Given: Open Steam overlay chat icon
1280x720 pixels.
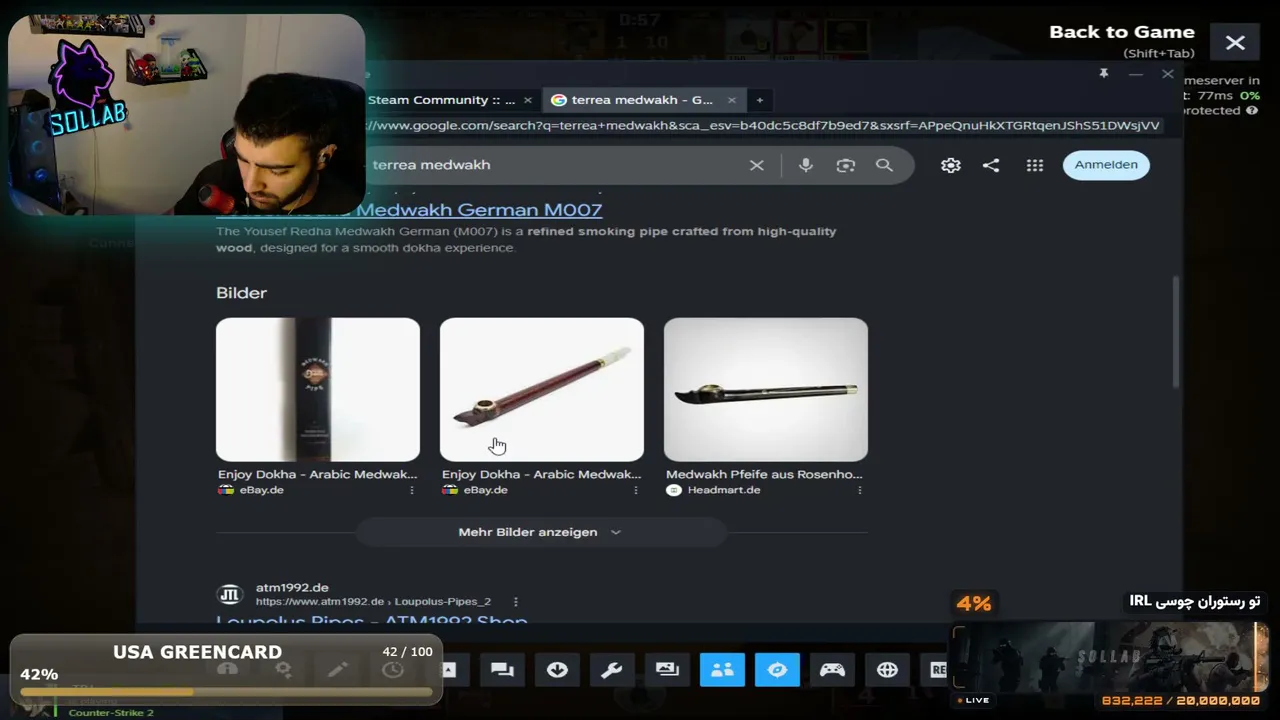Looking at the screenshot, I should point(503,670).
